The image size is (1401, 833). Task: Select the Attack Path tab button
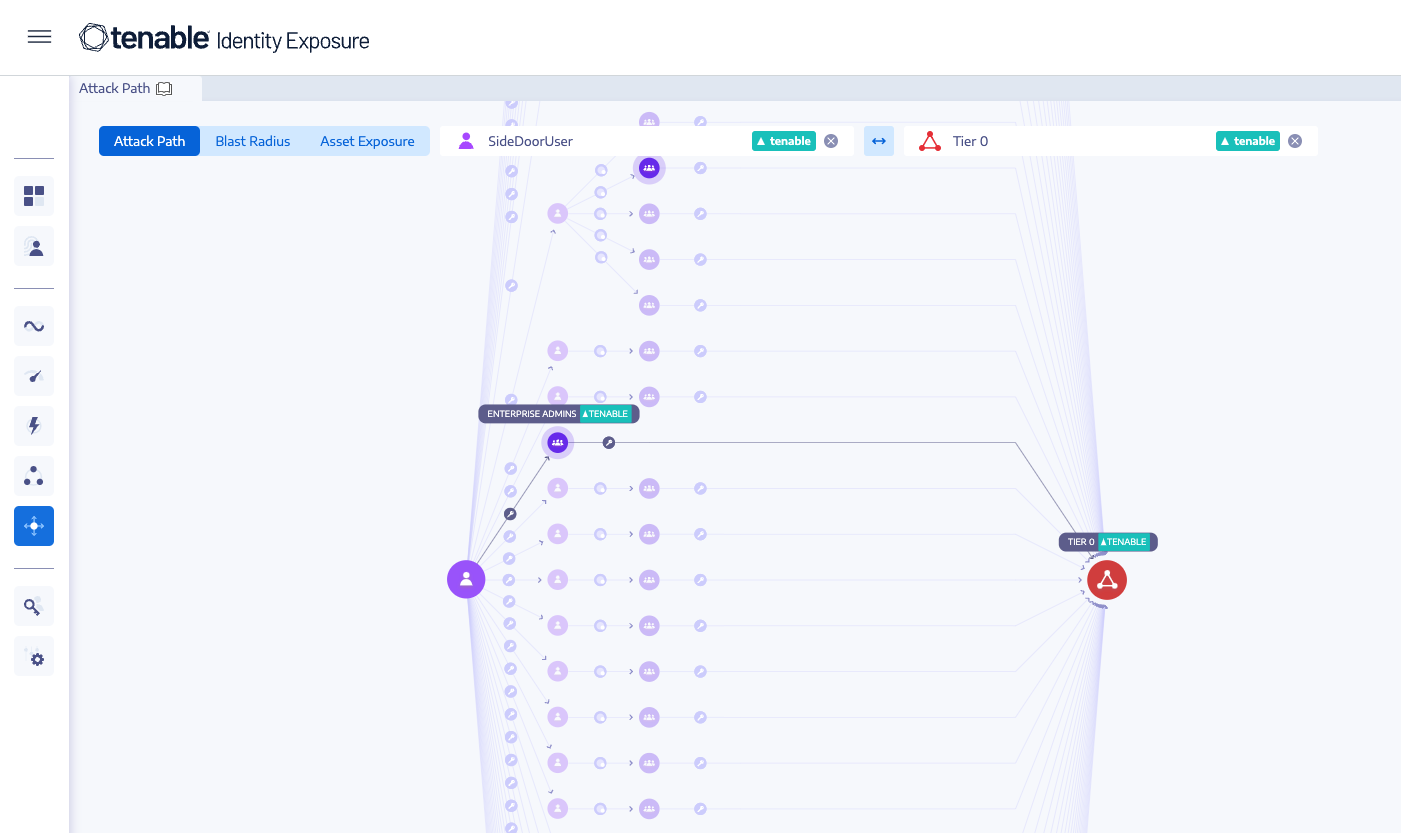[149, 141]
